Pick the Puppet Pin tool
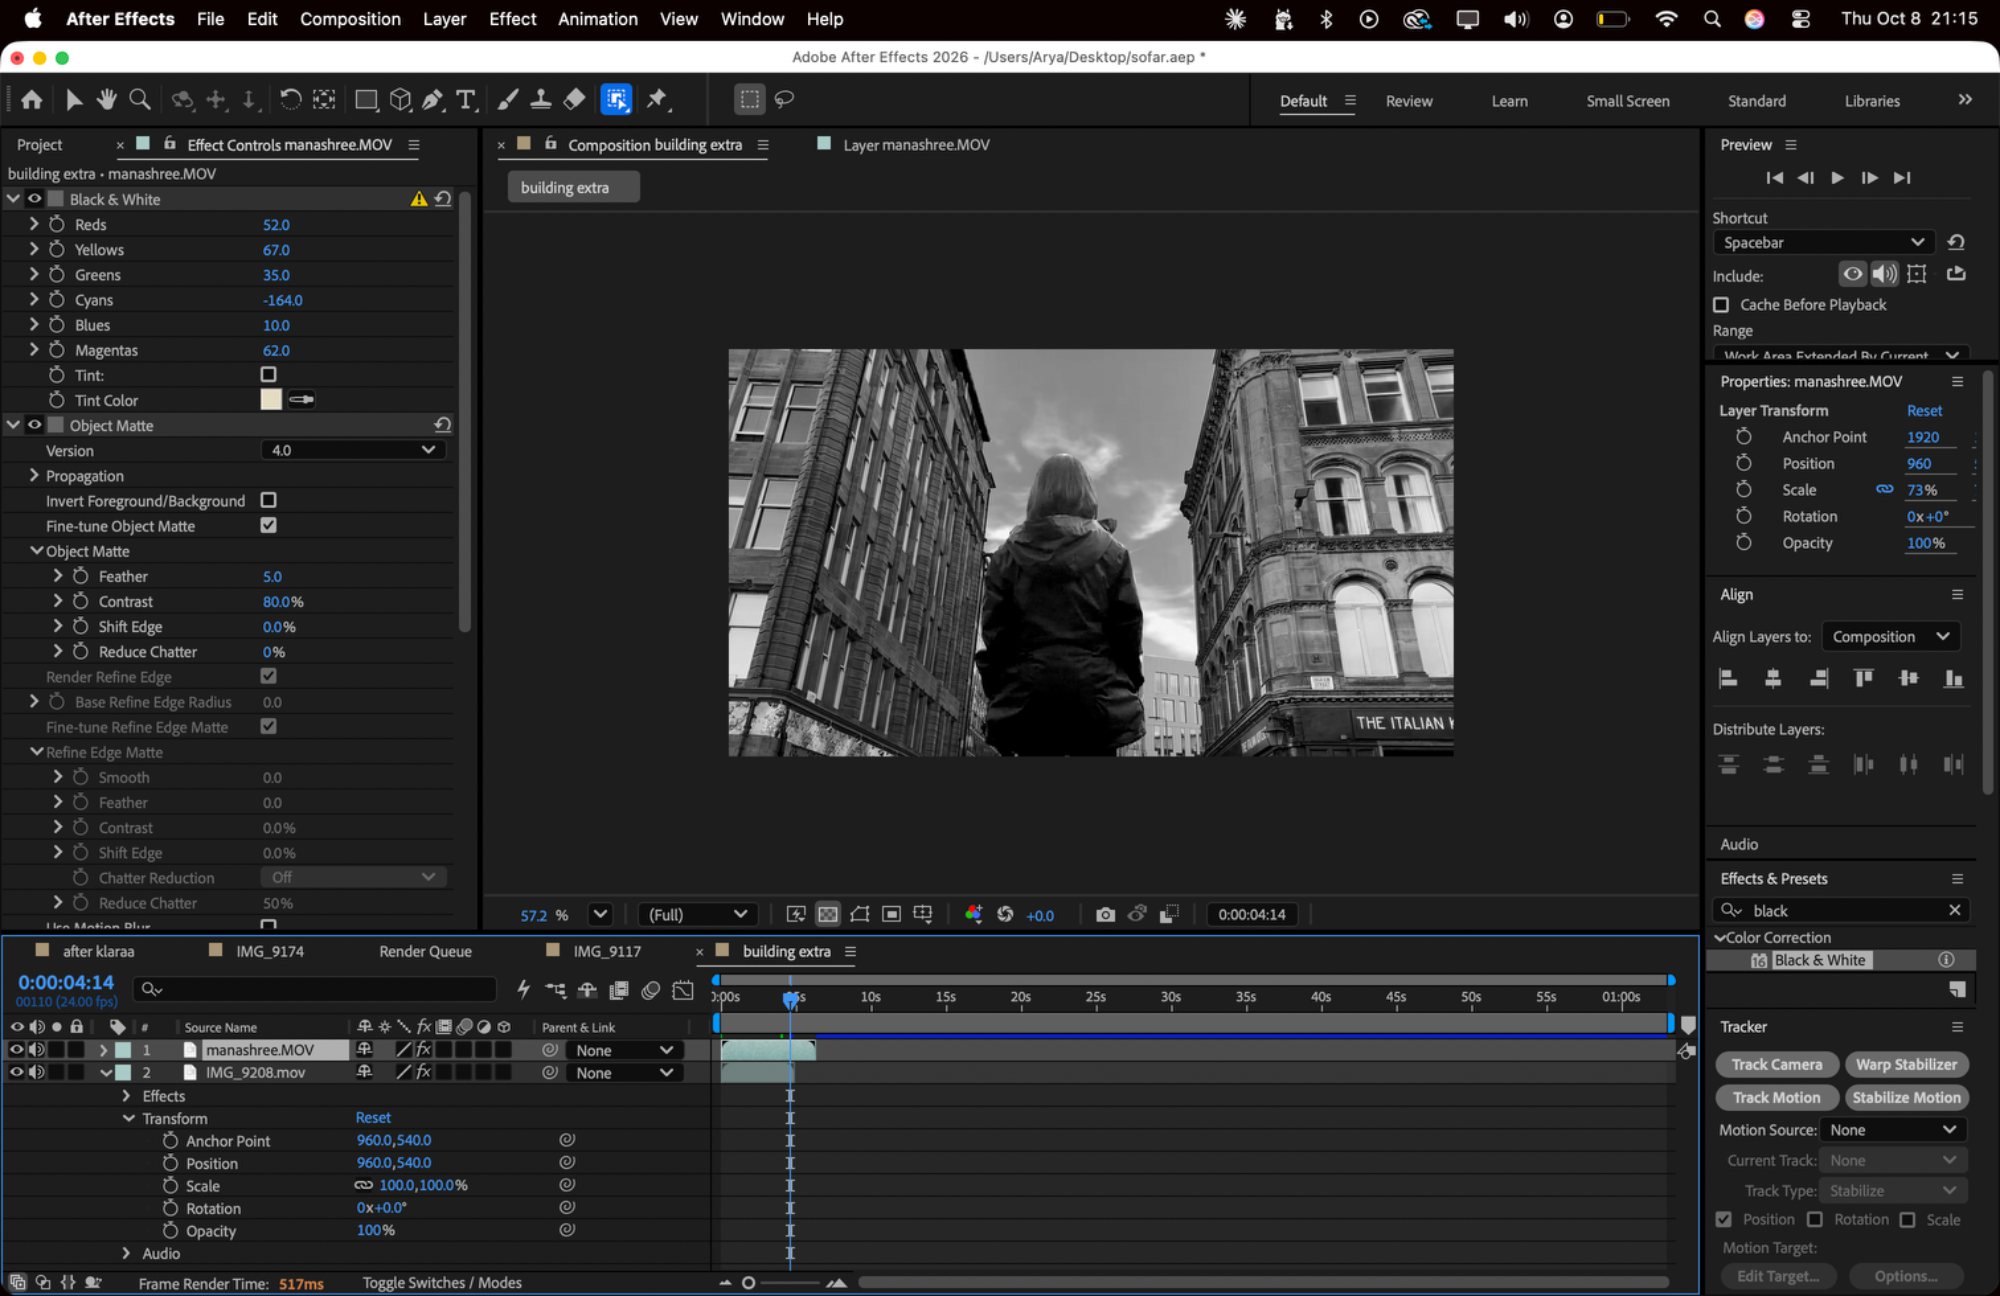This screenshot has height=1296, width=2000. 657,99
